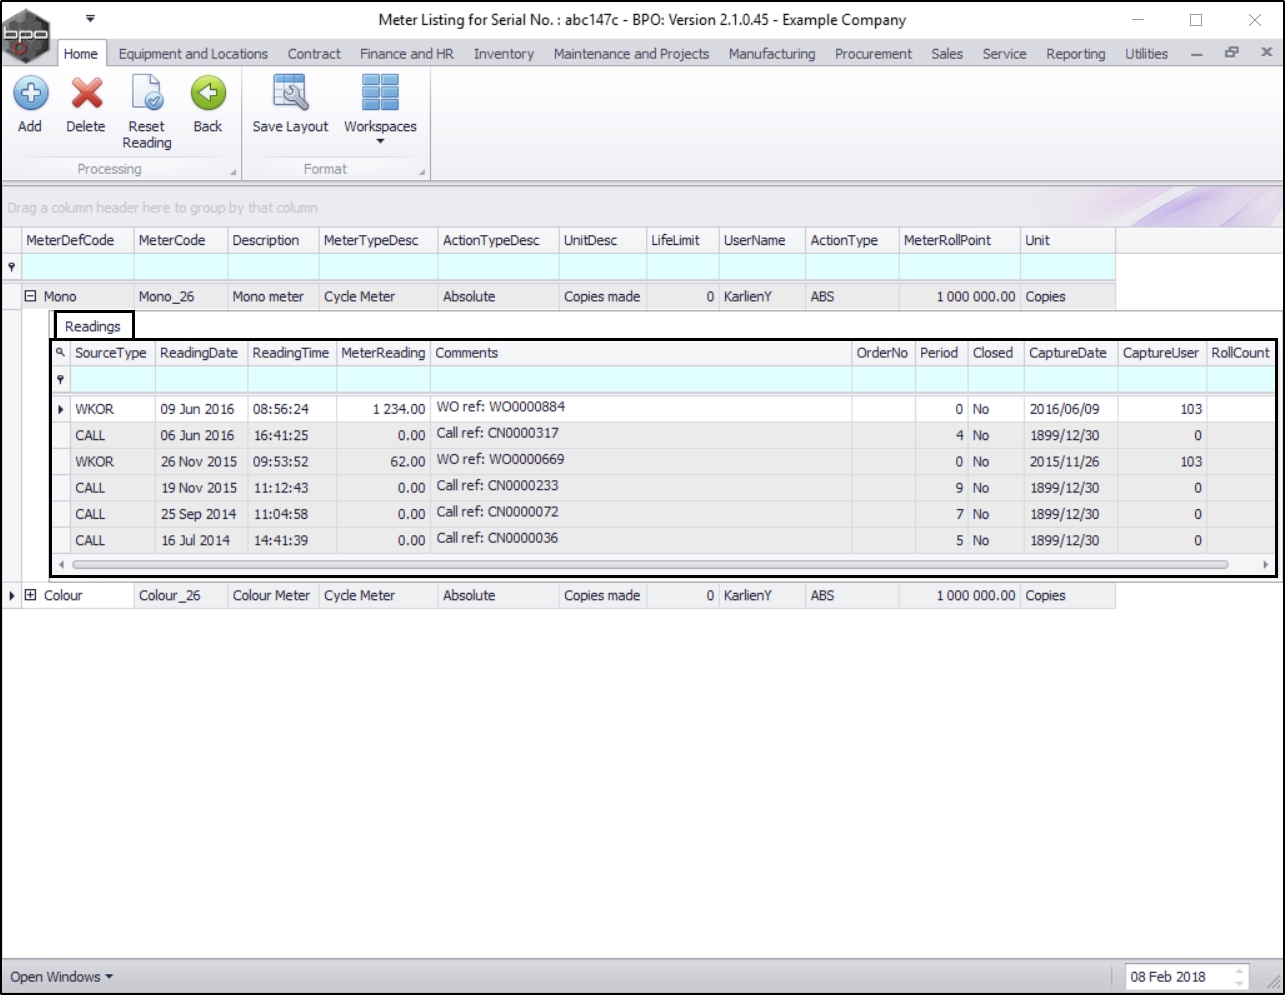Sort by MeterCode column header

(x=181, y=240)
